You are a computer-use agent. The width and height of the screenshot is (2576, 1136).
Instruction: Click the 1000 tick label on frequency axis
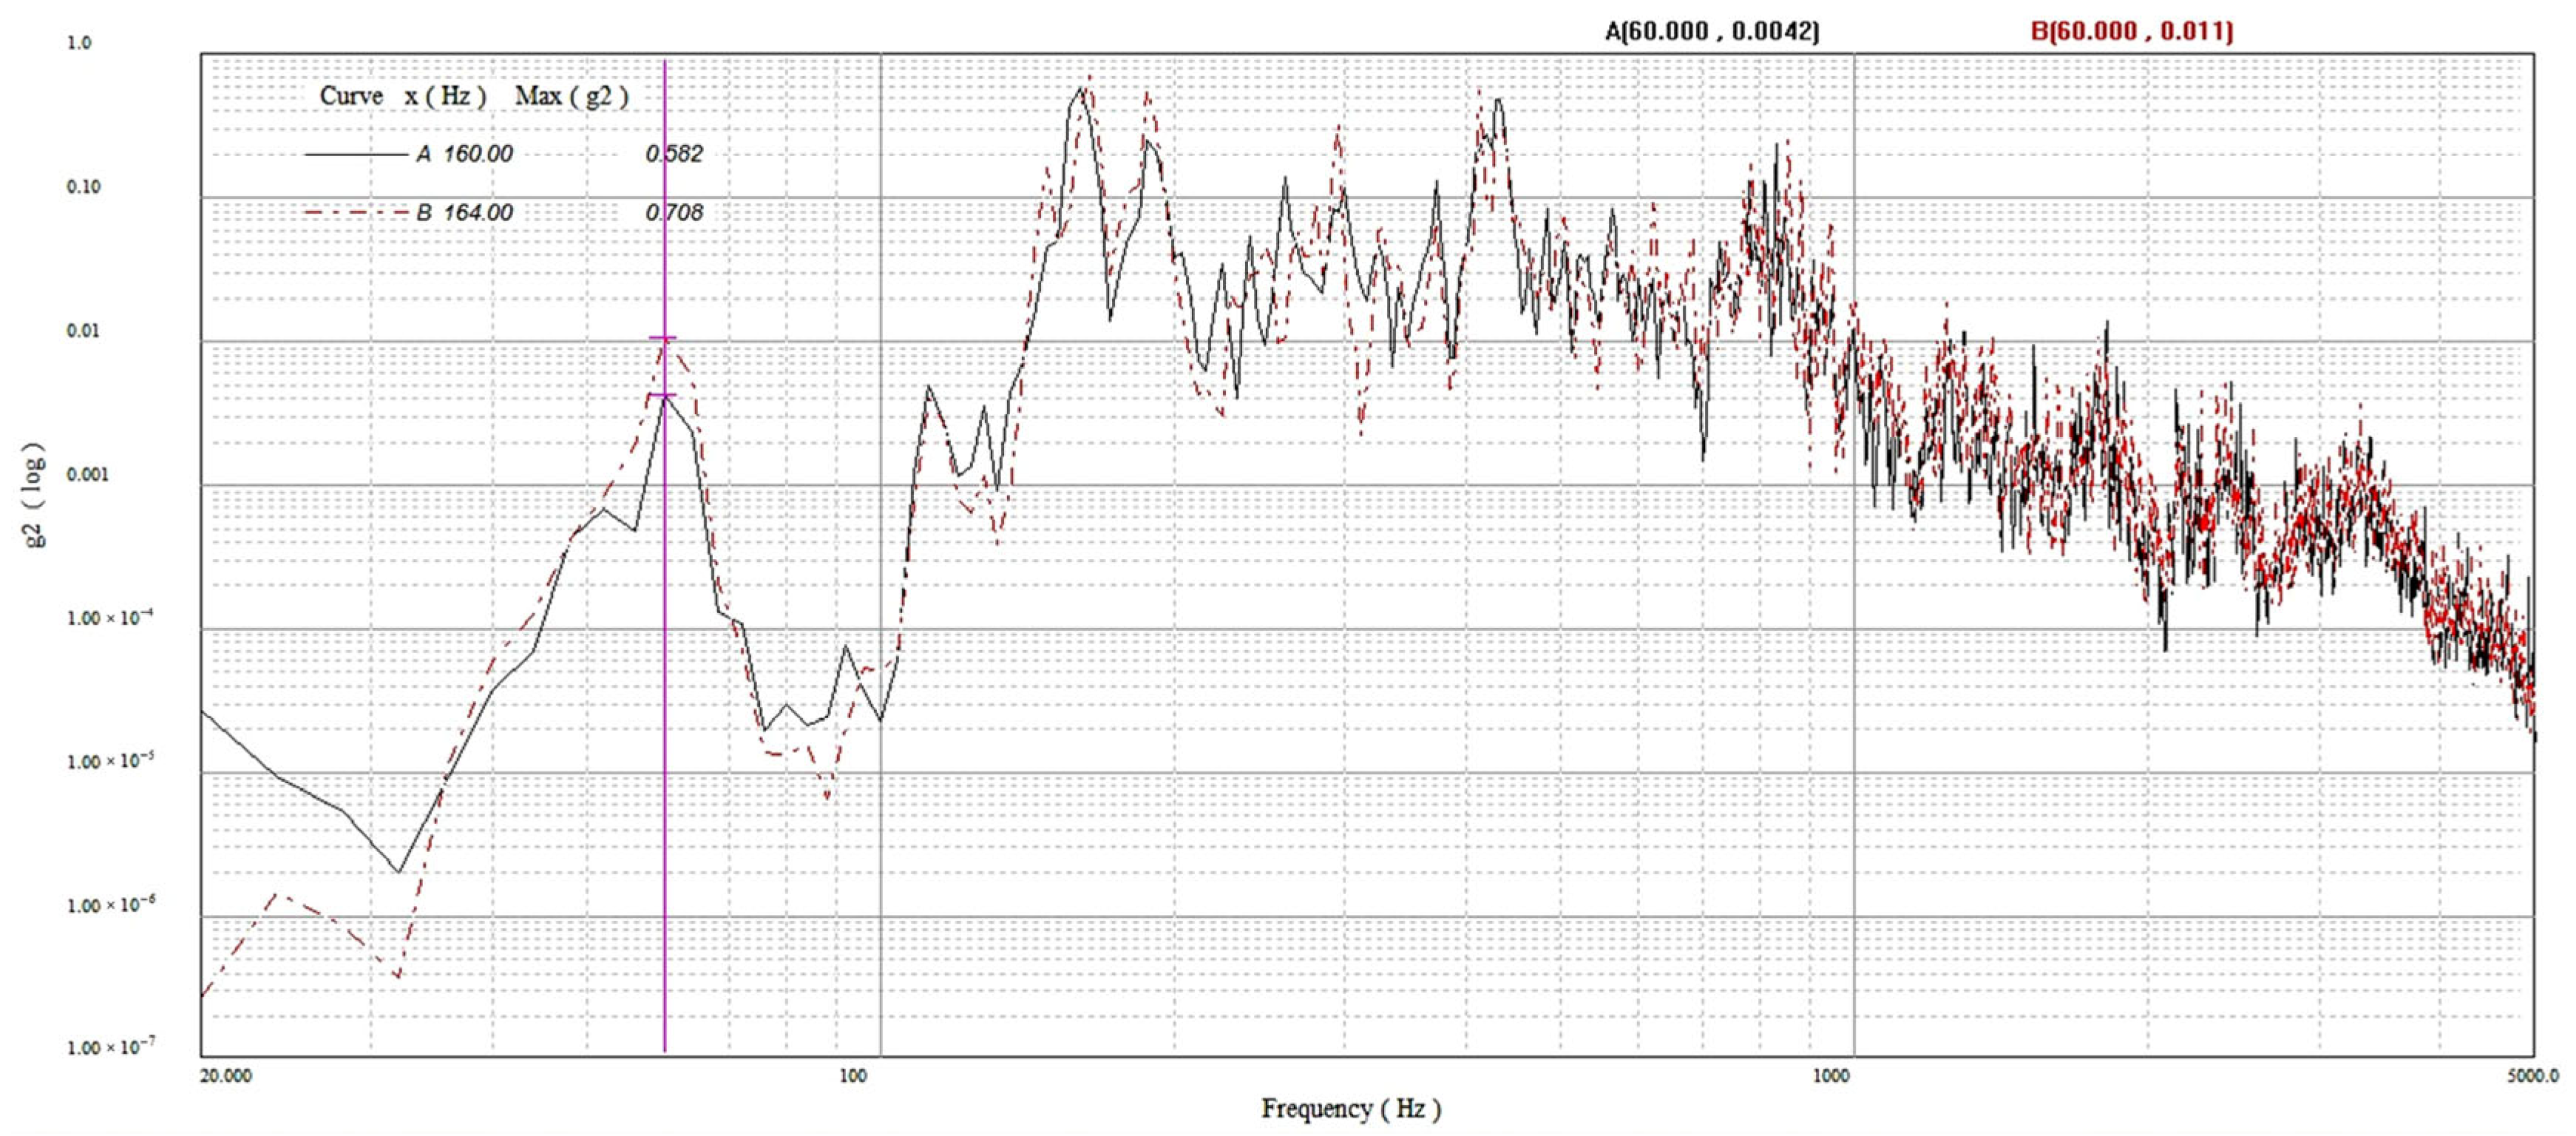(1831, 1076)
